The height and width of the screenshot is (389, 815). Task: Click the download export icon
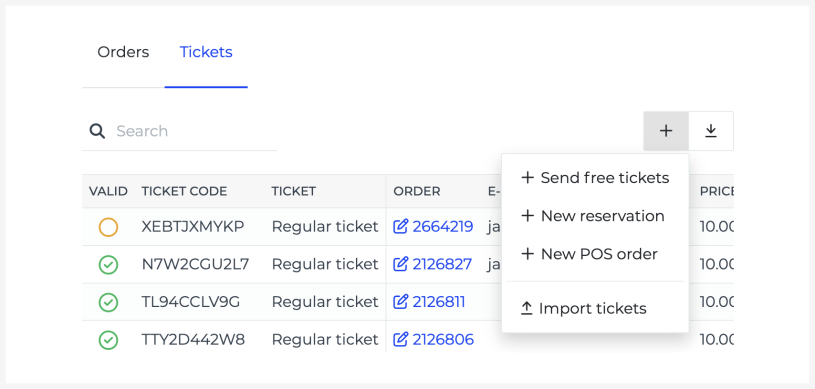711,131
